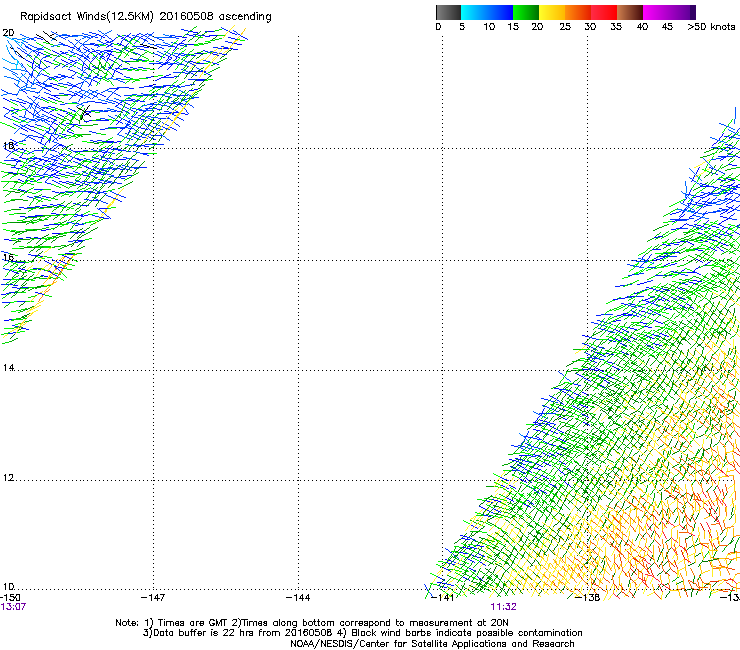Click the 'Data buffer is 22 hrs' note line
This screenshot has width=740, height=650.
coord(362,633)
